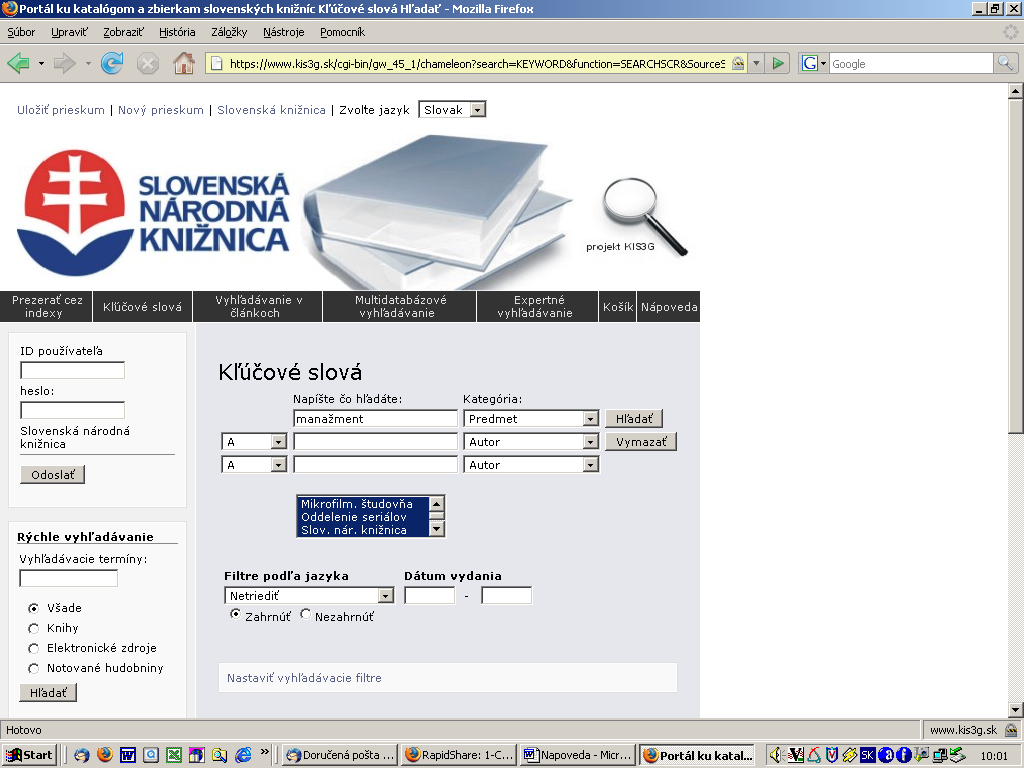The height and width of the screenshot is (768, 1024).
Task: Select the Elektronické zdroje radio button
Action: tap(34, 648)
